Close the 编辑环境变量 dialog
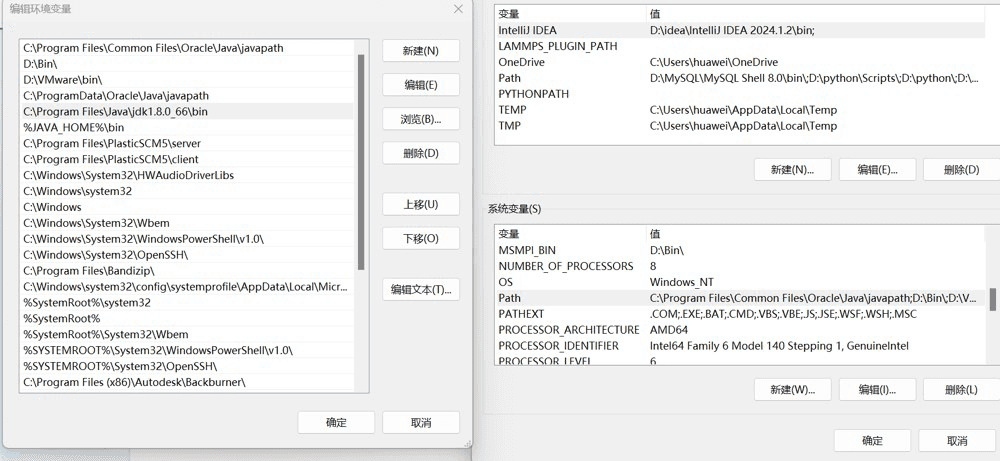The width and height of the screenshot is (1000, 461). pos(458,9)
